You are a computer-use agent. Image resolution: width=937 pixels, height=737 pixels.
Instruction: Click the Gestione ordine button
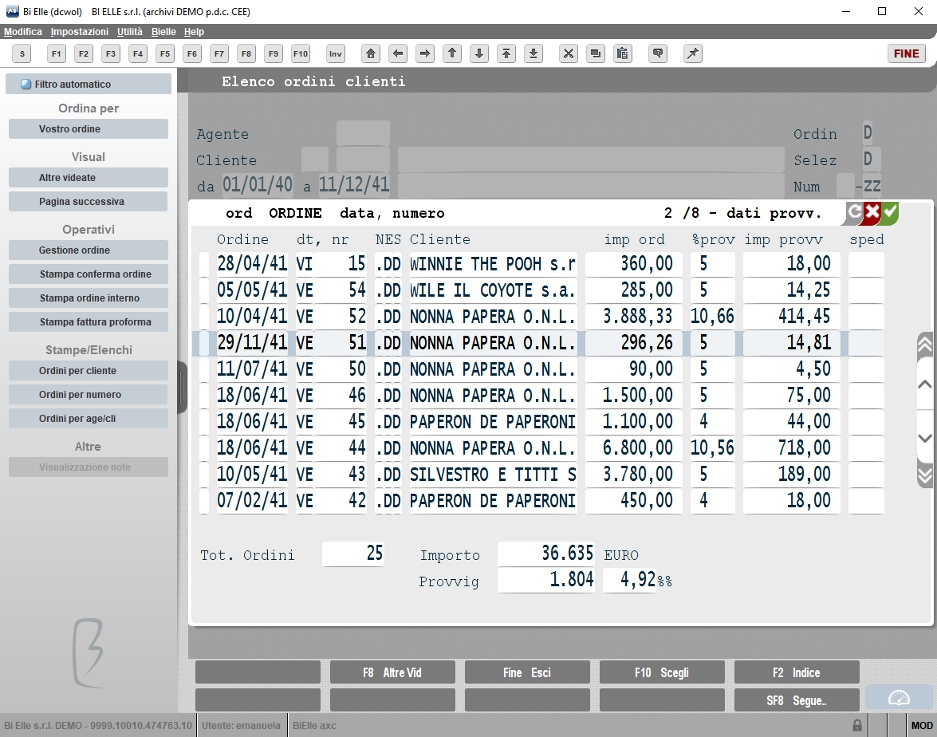(88, 250)
